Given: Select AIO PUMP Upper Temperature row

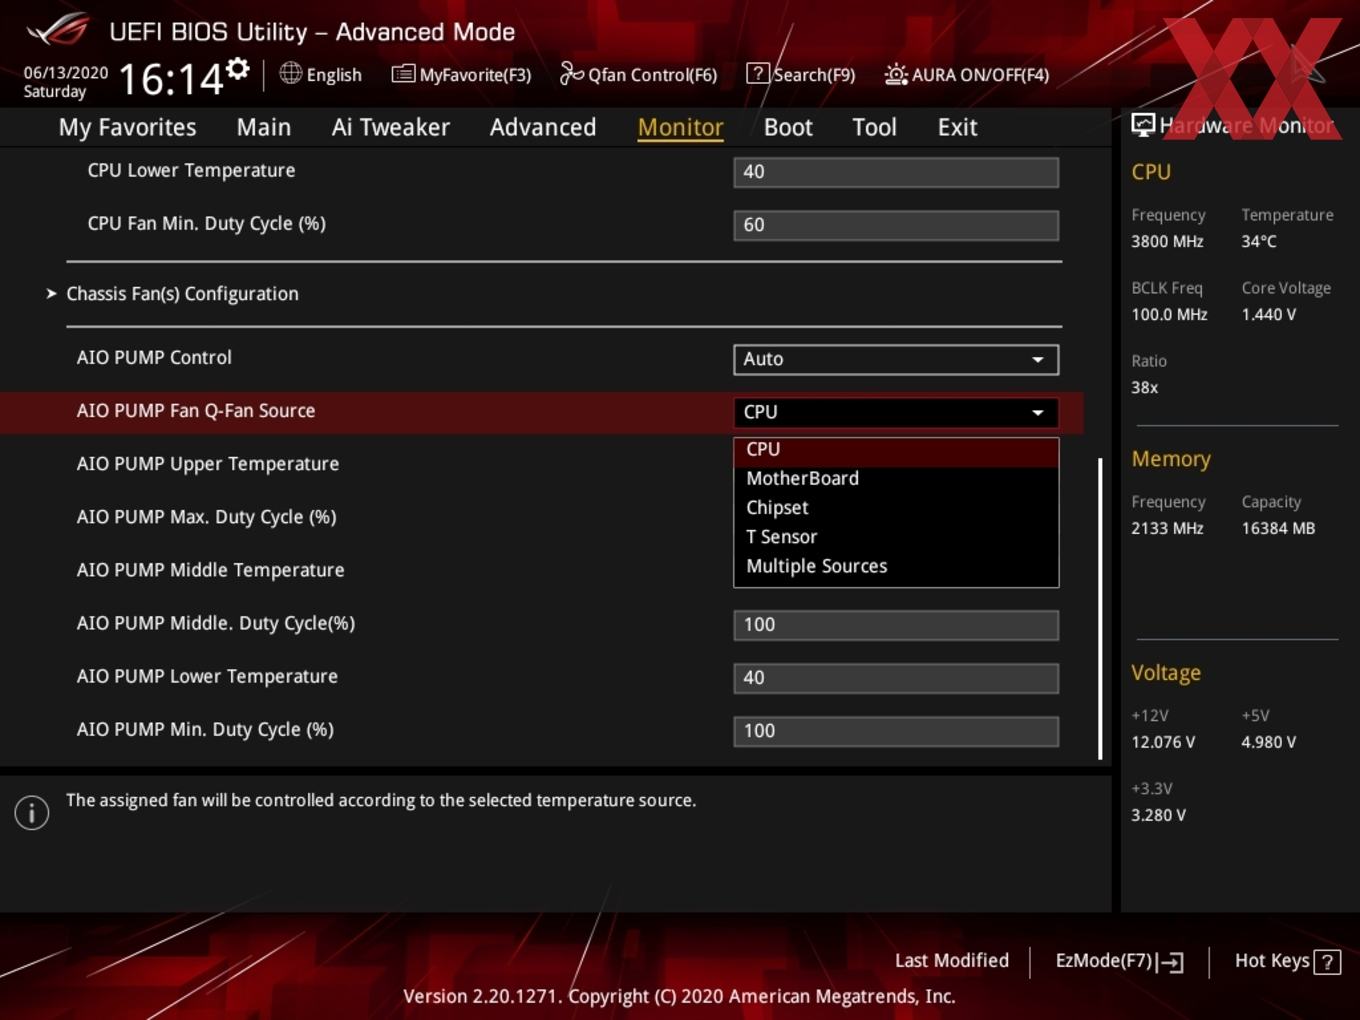Looking at the screenshot, I should tap(208, 464).
